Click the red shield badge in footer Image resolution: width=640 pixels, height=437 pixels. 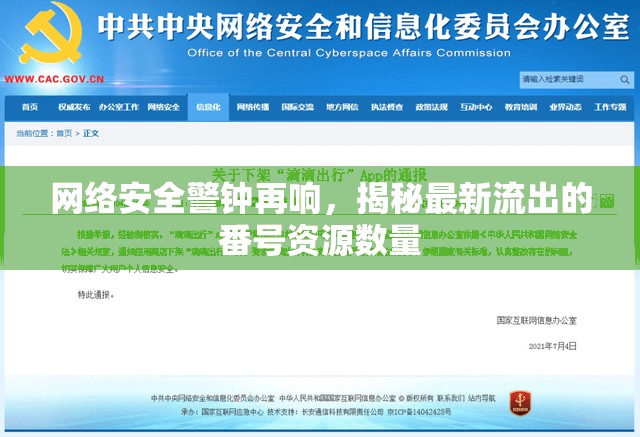(520, 403)
